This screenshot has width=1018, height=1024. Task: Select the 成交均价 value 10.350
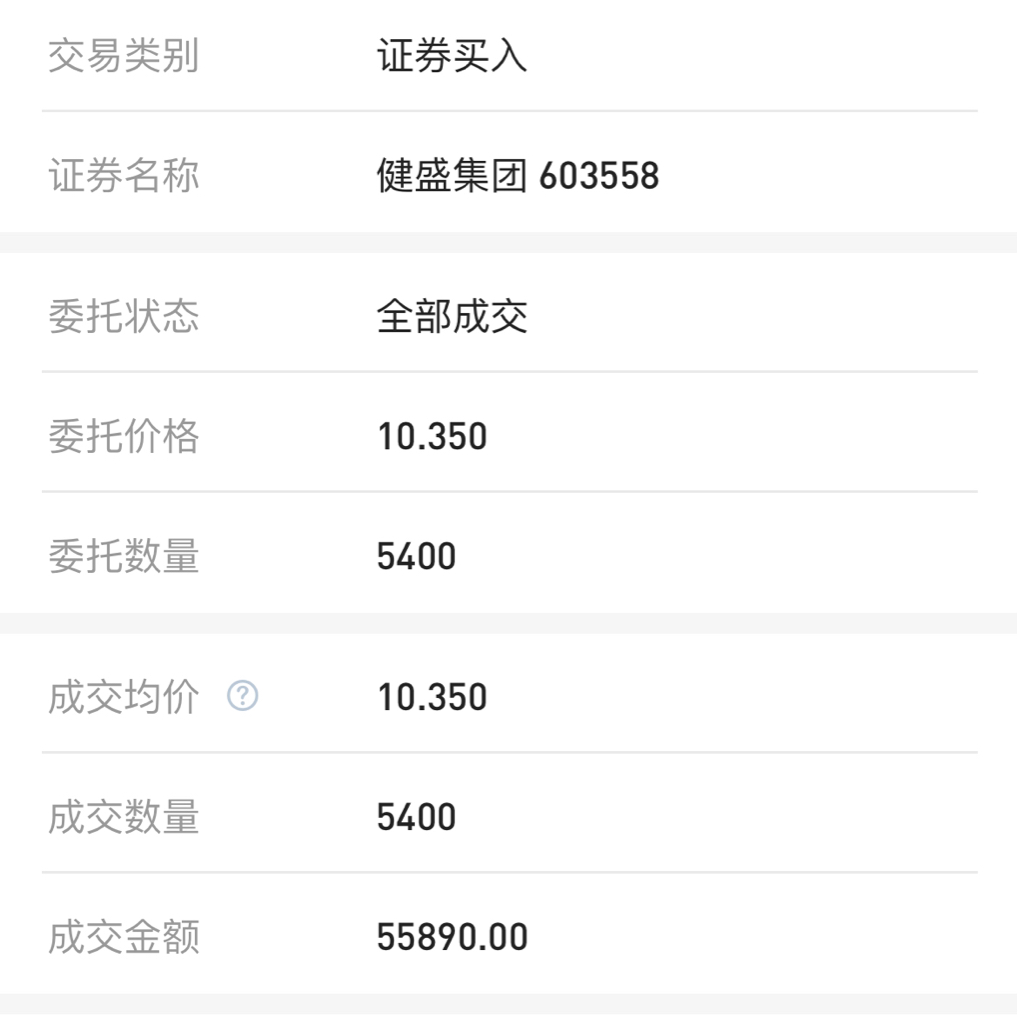point(432,697)
